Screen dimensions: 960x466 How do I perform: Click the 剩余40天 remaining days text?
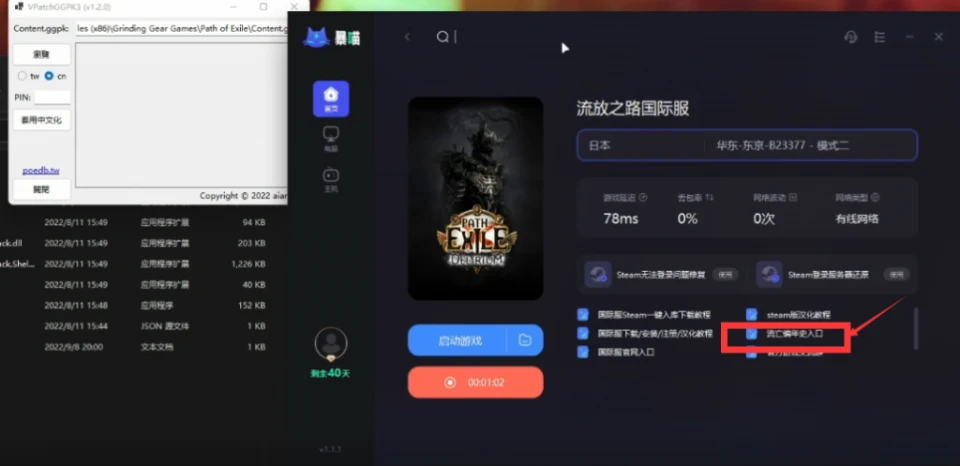pyautogui.click(x=330, y=374)
